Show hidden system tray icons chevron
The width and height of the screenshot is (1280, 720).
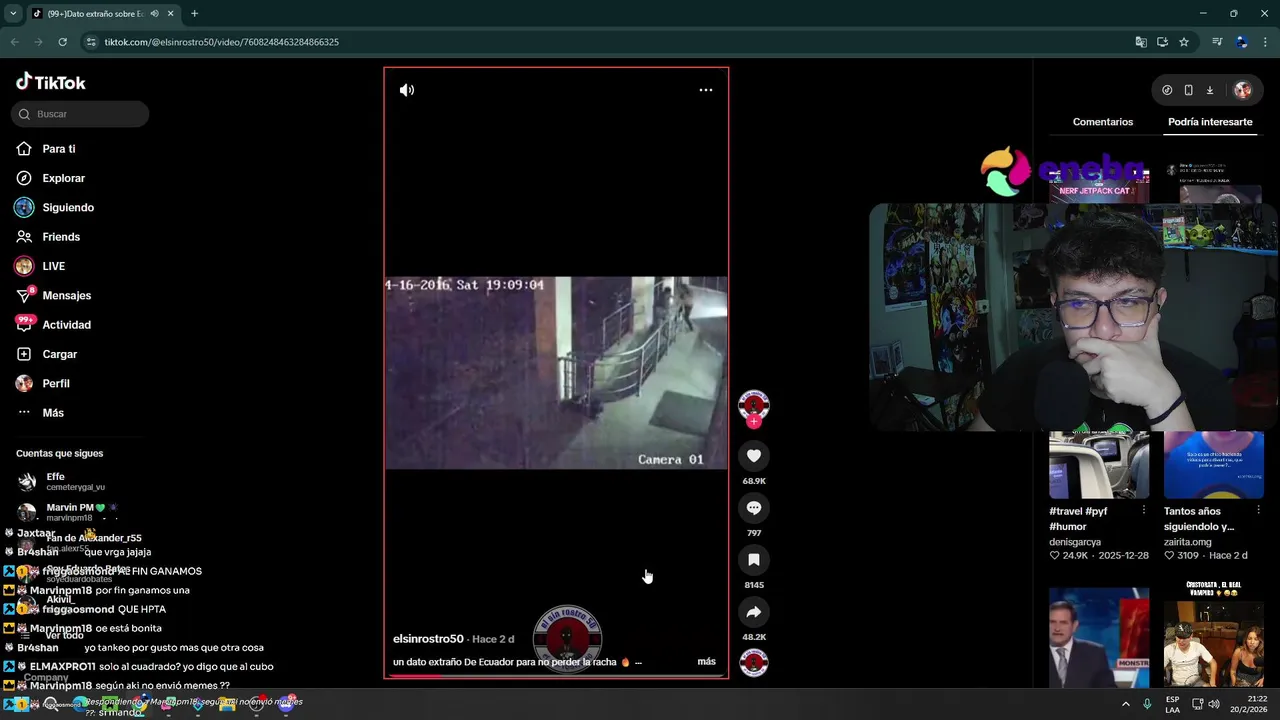(x=1125, y=704)
